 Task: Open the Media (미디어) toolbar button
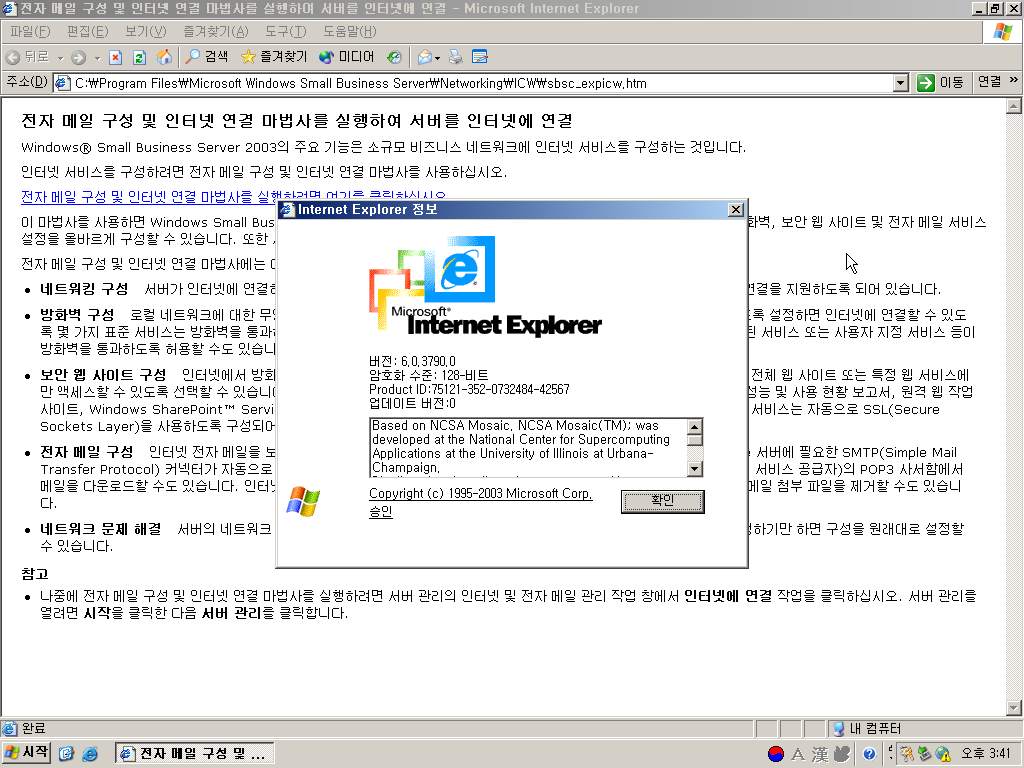coord(346,57)
